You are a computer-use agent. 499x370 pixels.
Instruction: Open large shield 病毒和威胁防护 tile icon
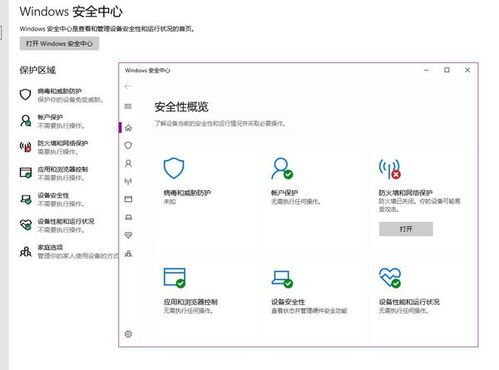pos(174,168)
